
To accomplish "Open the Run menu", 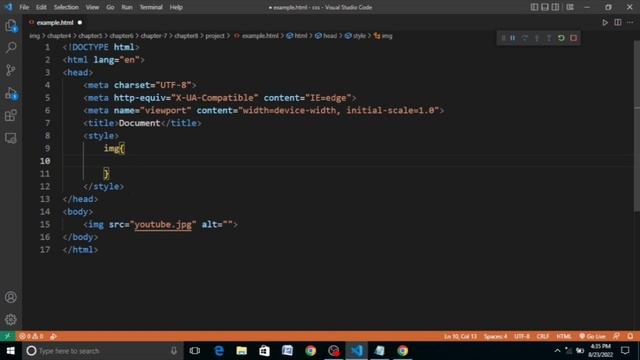I will point(127,7).
